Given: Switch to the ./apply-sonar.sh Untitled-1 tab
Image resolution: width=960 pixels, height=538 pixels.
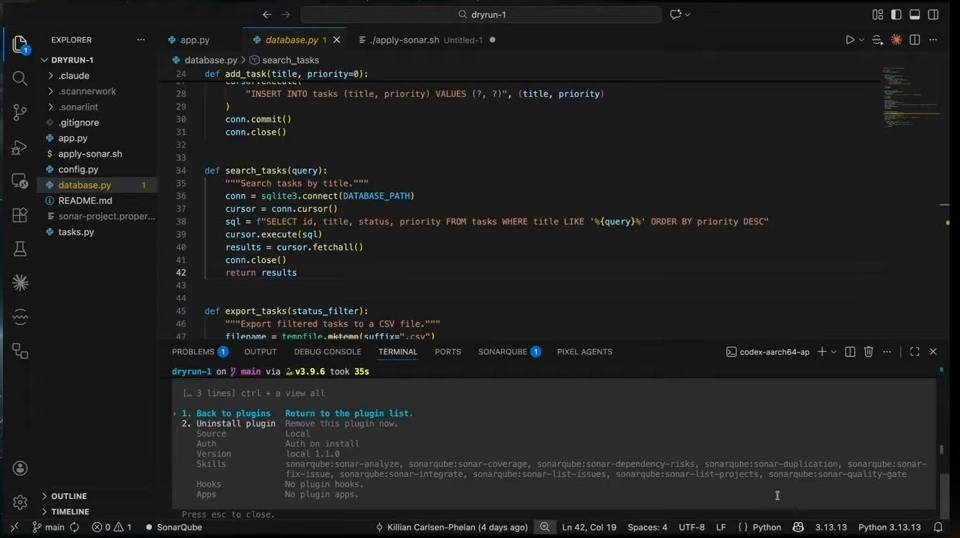Looking at the screenshot, I should tap(426, 40).
